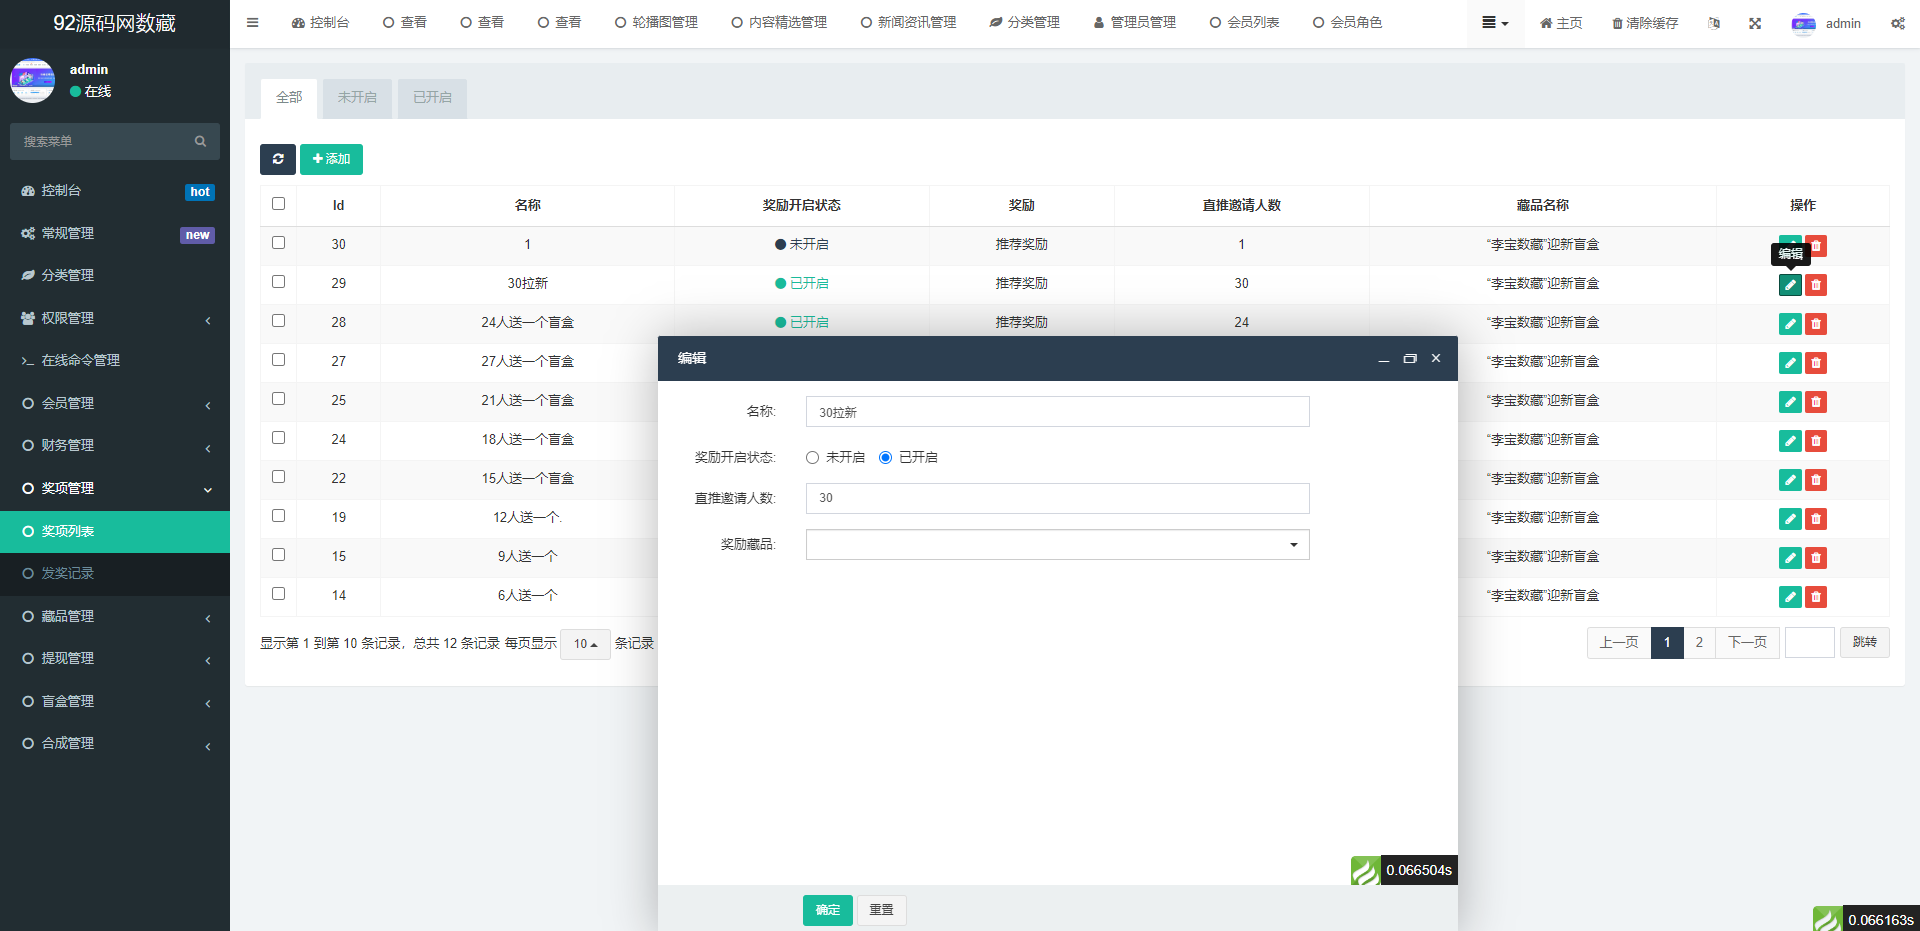Select the 未开启 radio button in dialog

(x=813, y=458)
